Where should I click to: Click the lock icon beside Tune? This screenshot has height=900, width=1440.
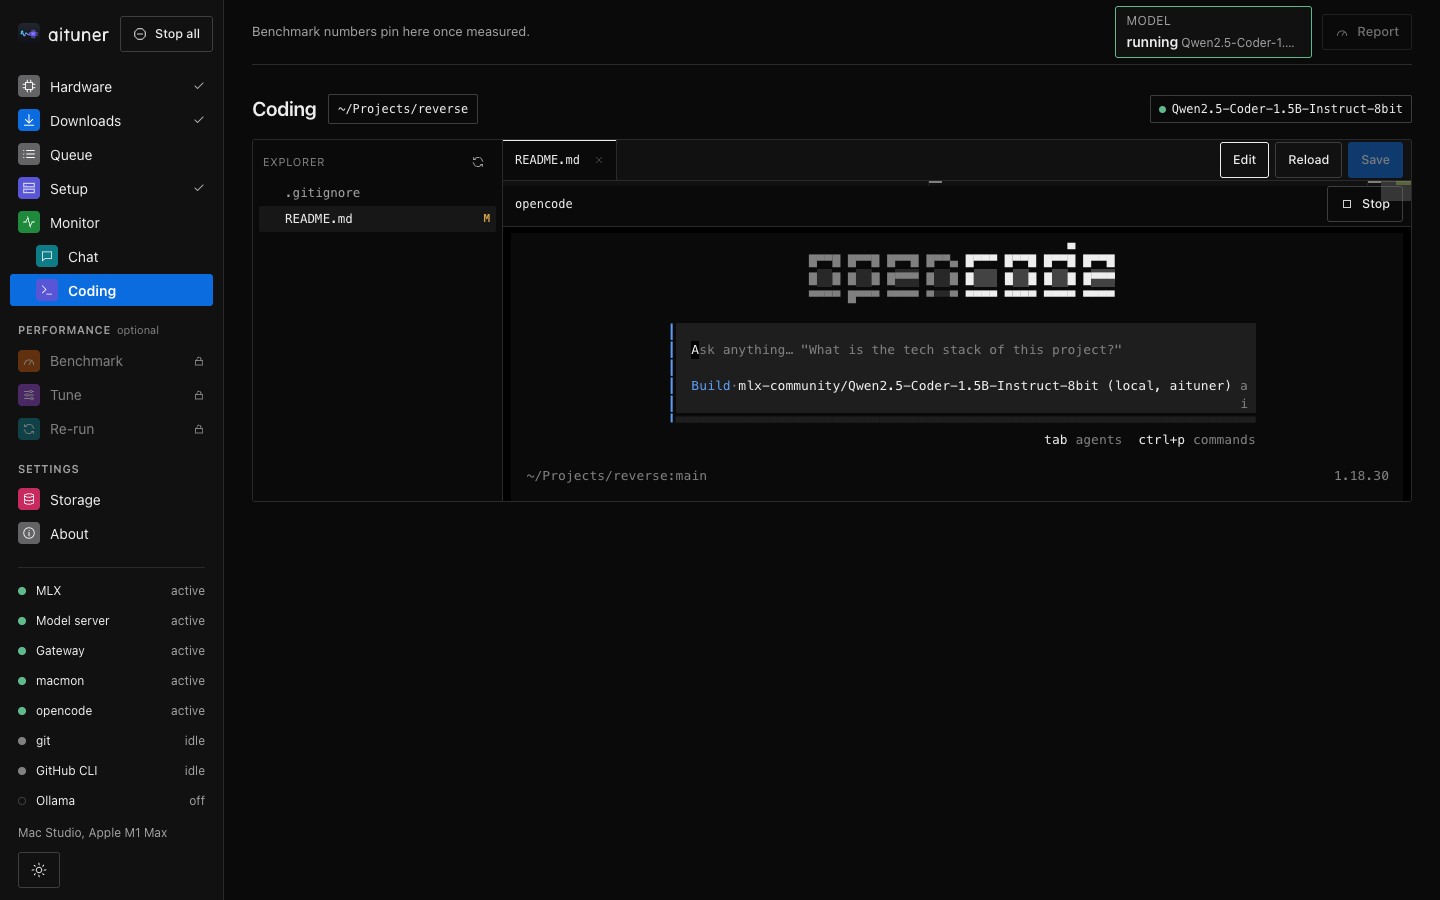(199, 395)
